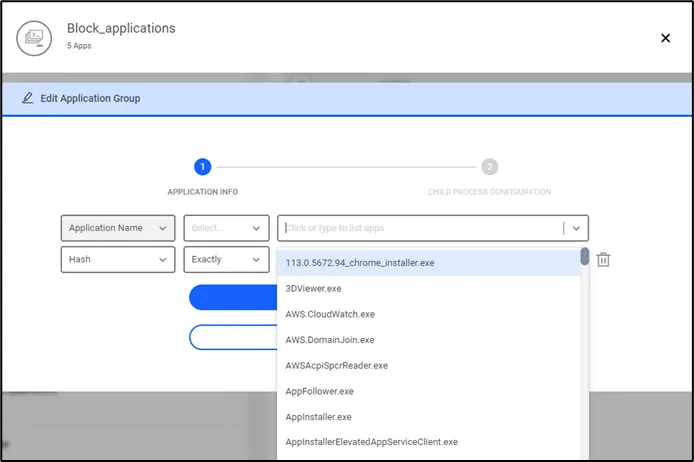
Task: Open the Application Name dropdown
Action: (x=118, y=228)
